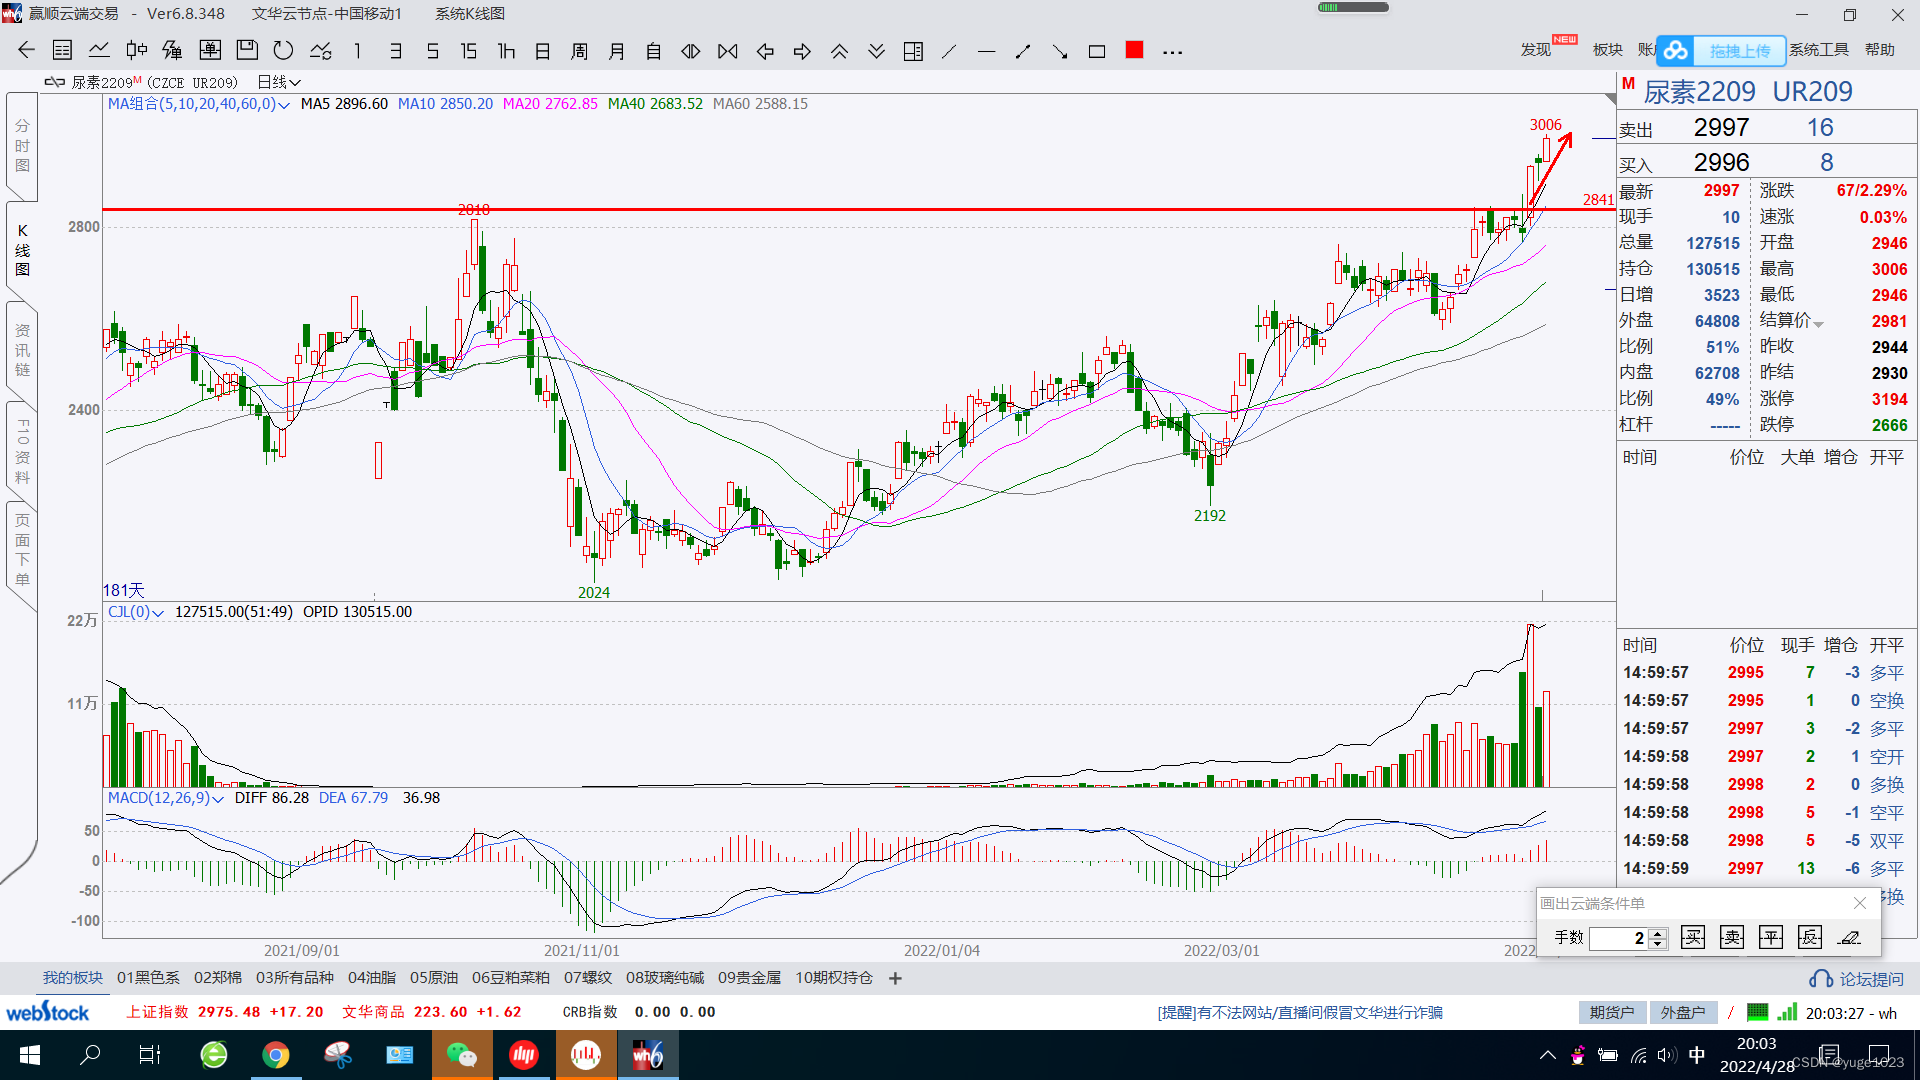Screen dimensions: 1920x1080
Task: Close the 画出云端条件单 panel
Action: (x=1859, y=903)
